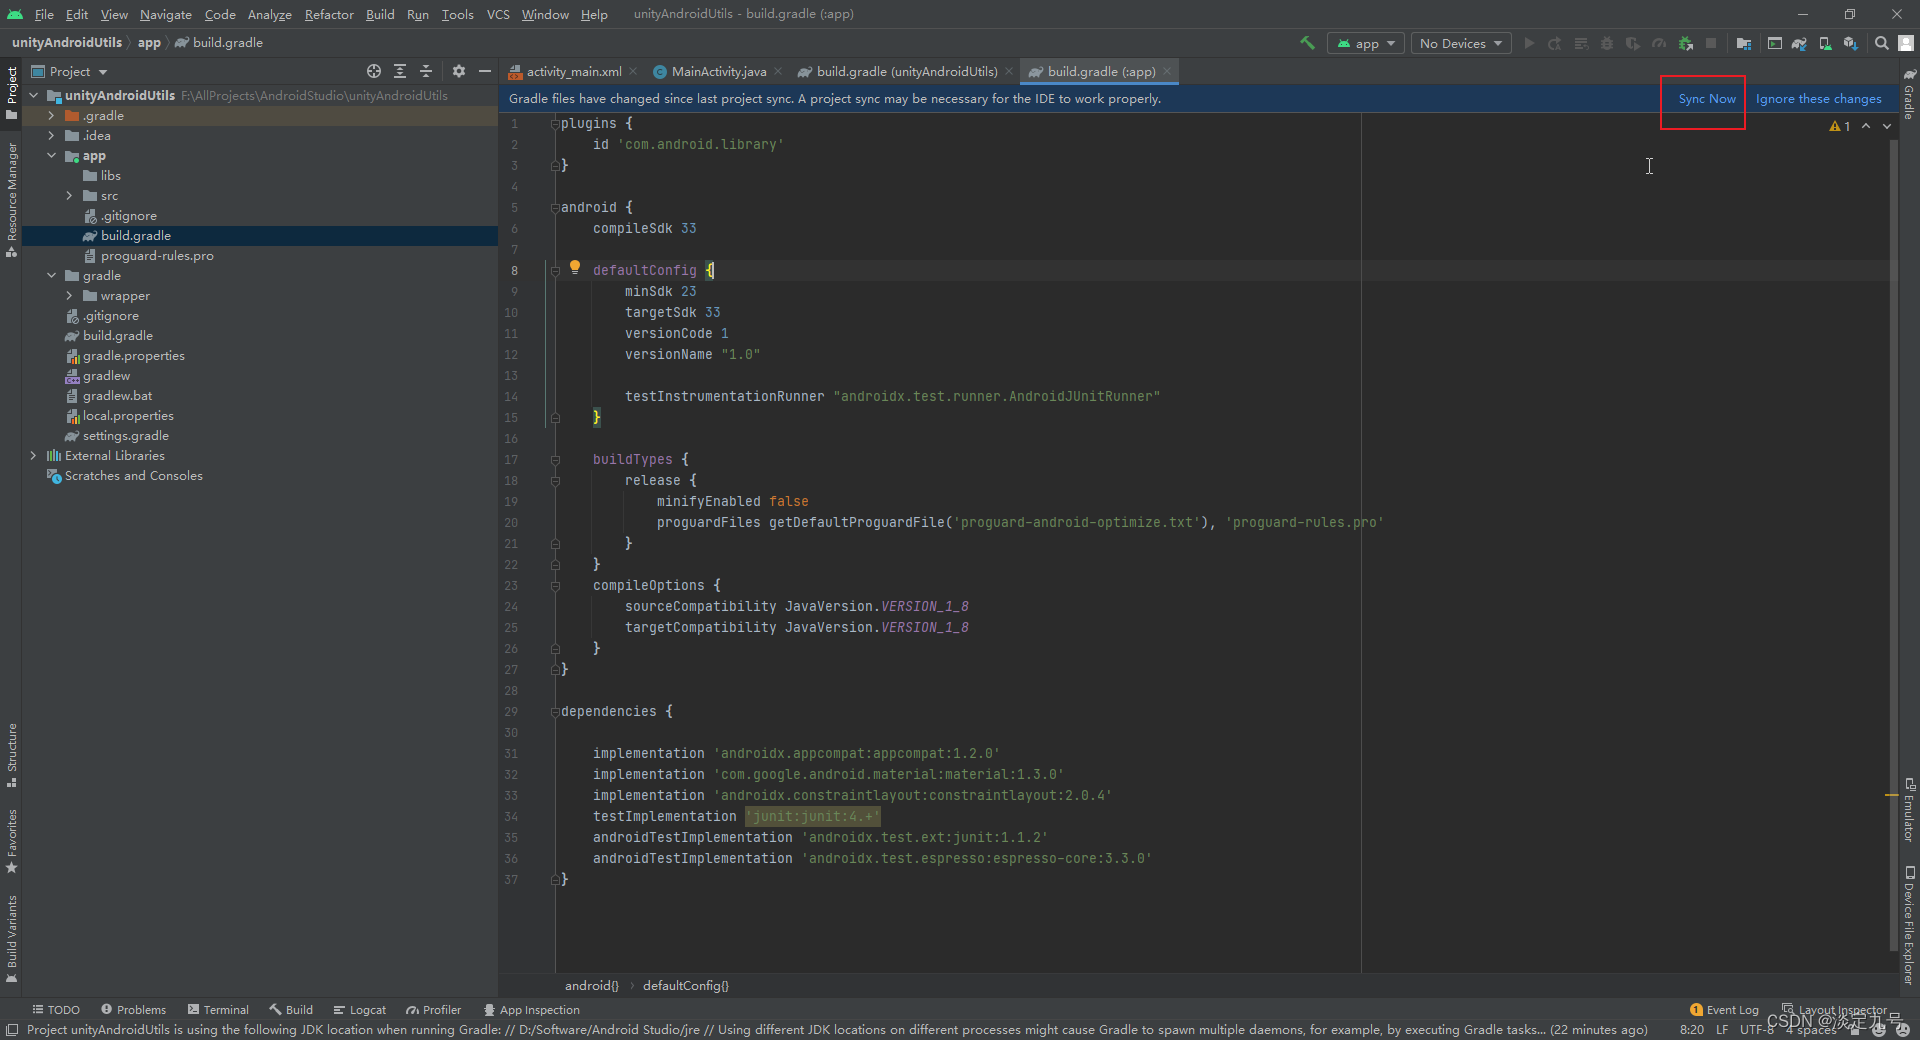The image size is (1920, 1040).
Task: Open the Terminal tool window
Action: (218, 1010)
